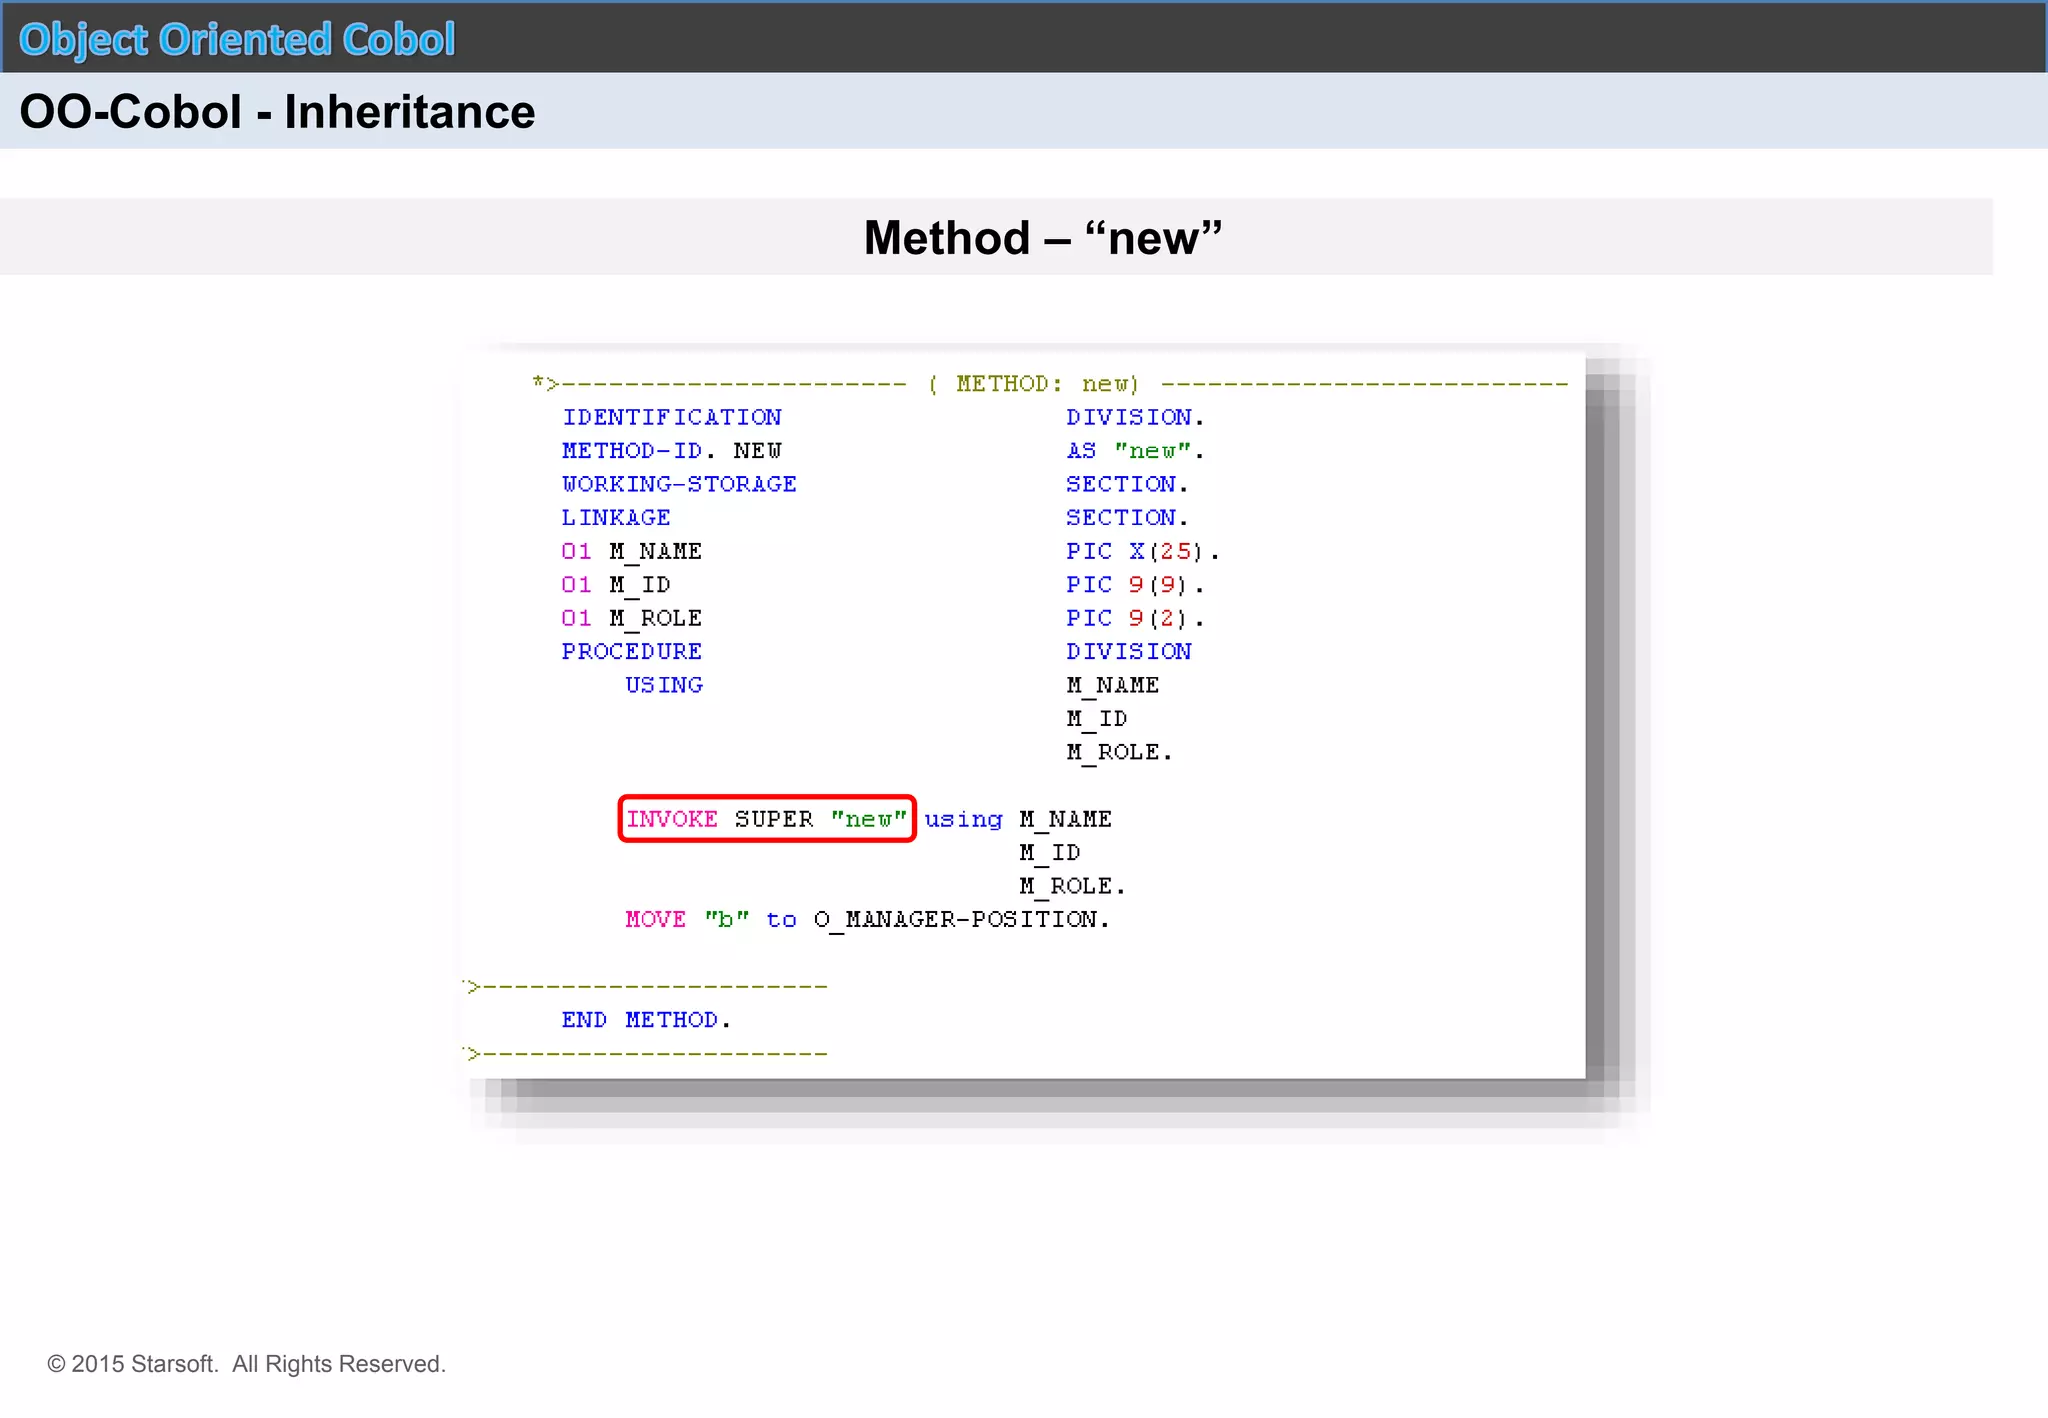Click the 'Method – "new"' slide title
Screen dimensions: 2048x1418
coord(1043,238)
